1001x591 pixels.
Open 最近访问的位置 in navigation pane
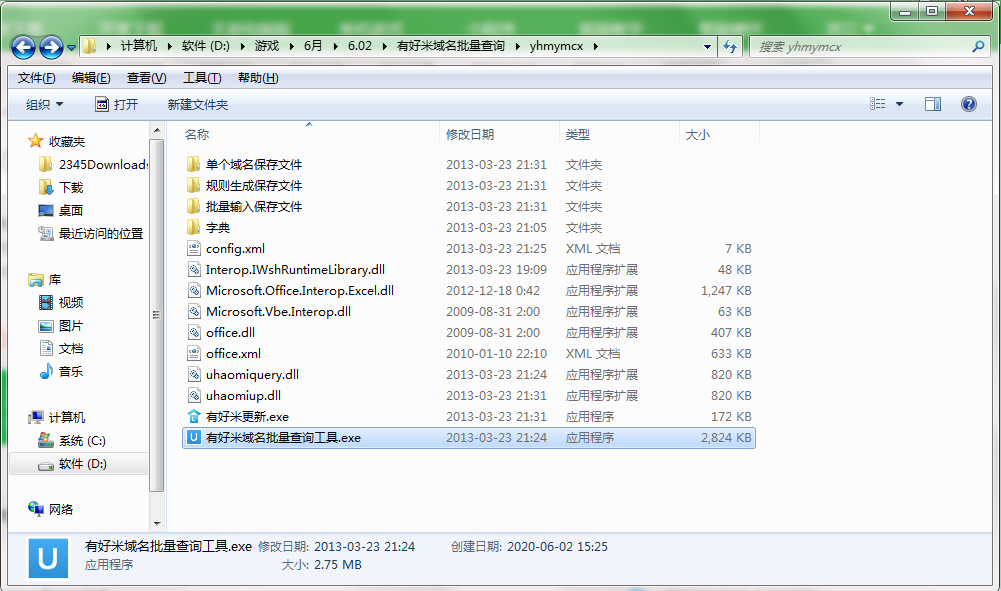(x=101, y=234)
